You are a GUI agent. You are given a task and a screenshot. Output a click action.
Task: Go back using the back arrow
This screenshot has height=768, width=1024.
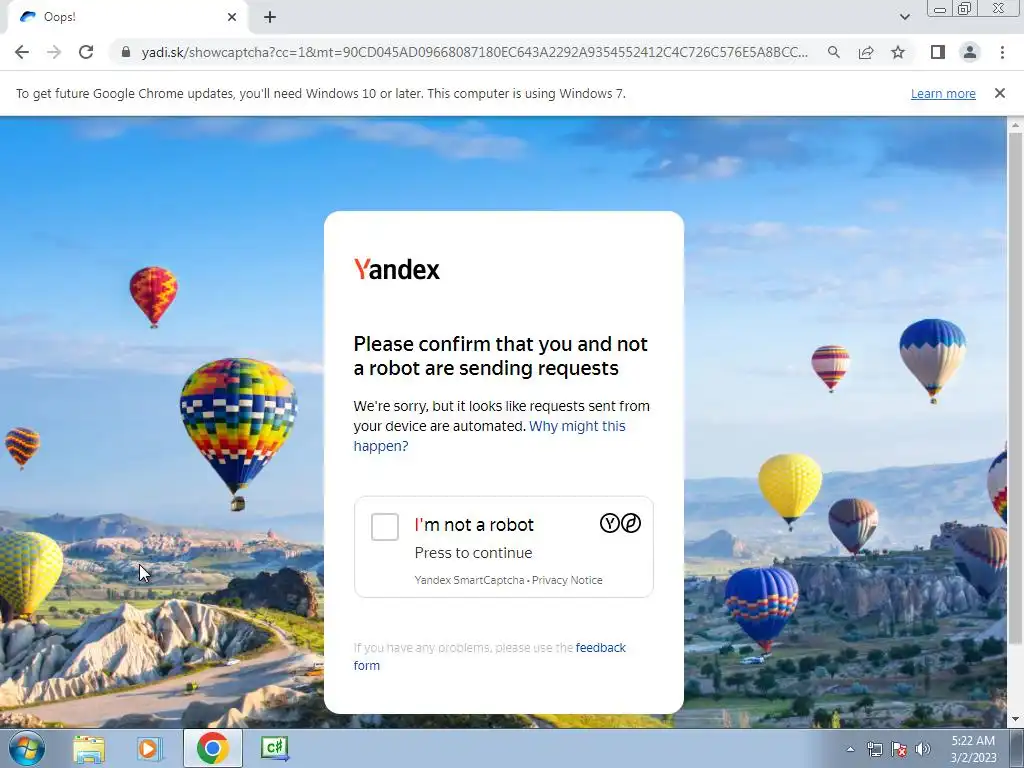[x=22, y=52]
